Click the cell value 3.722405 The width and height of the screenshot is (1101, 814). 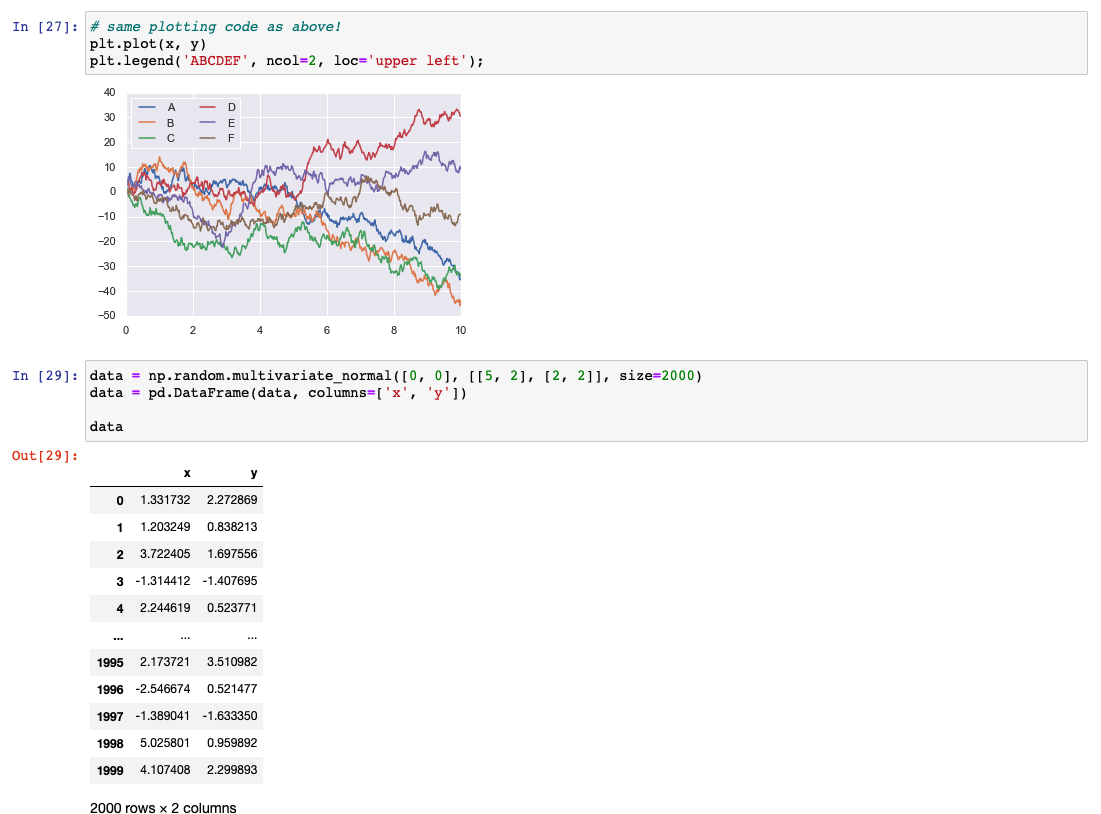tap(165, 554)
